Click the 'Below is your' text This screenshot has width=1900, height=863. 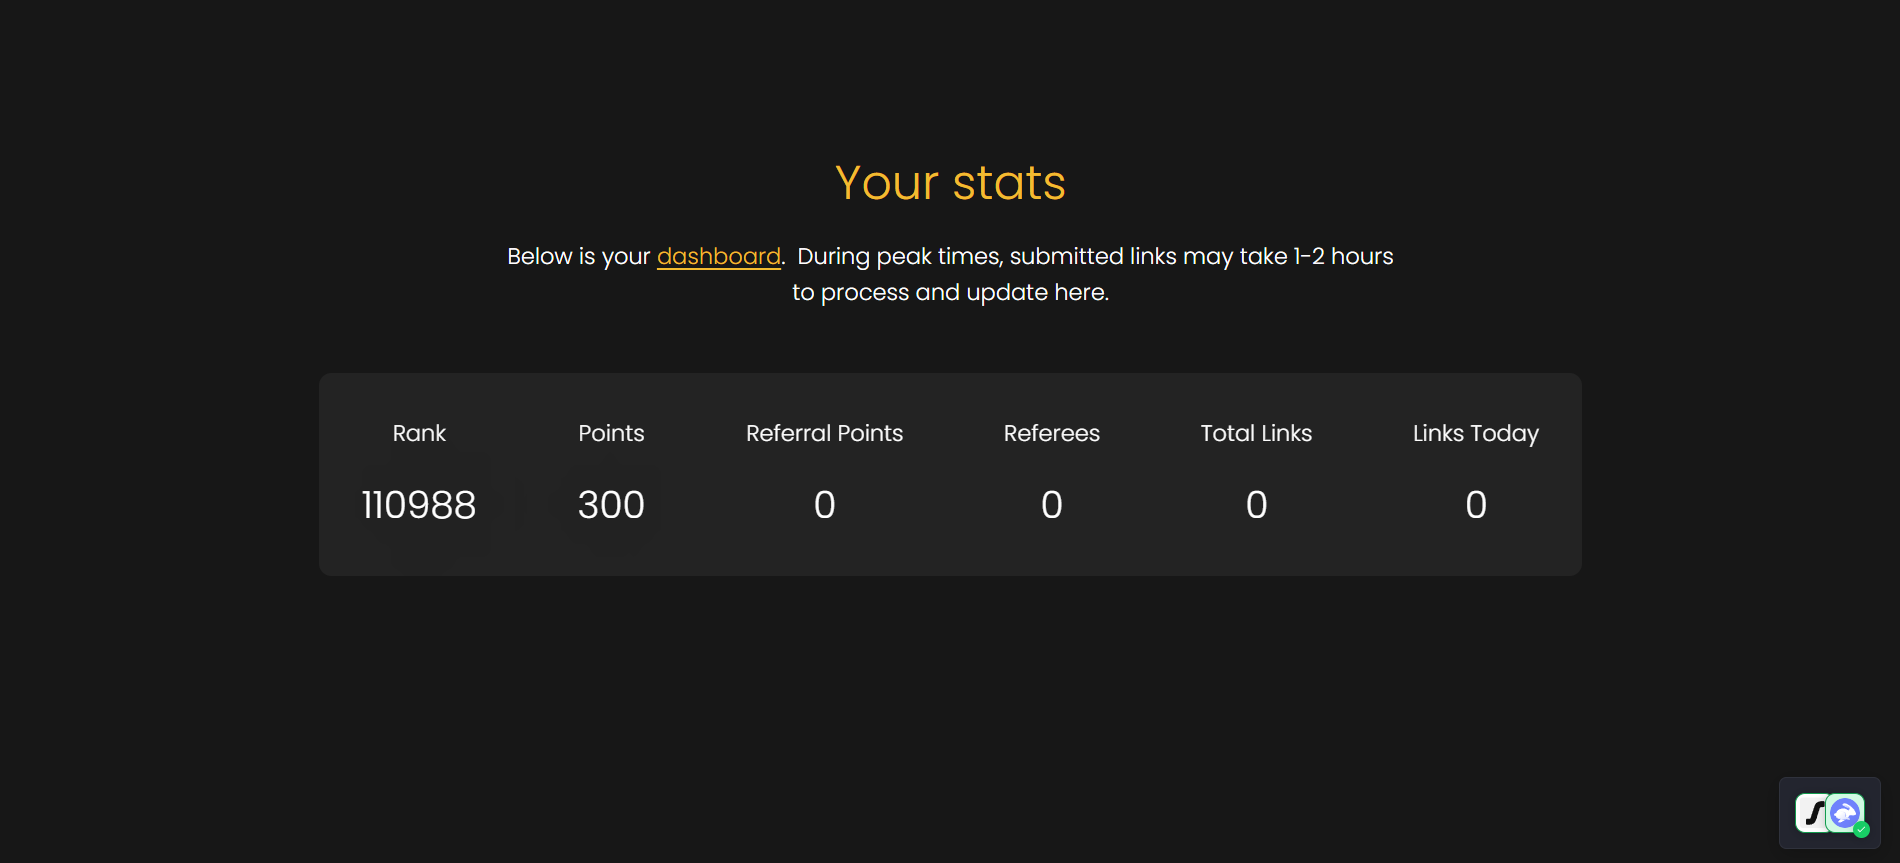tap(578, 257)
